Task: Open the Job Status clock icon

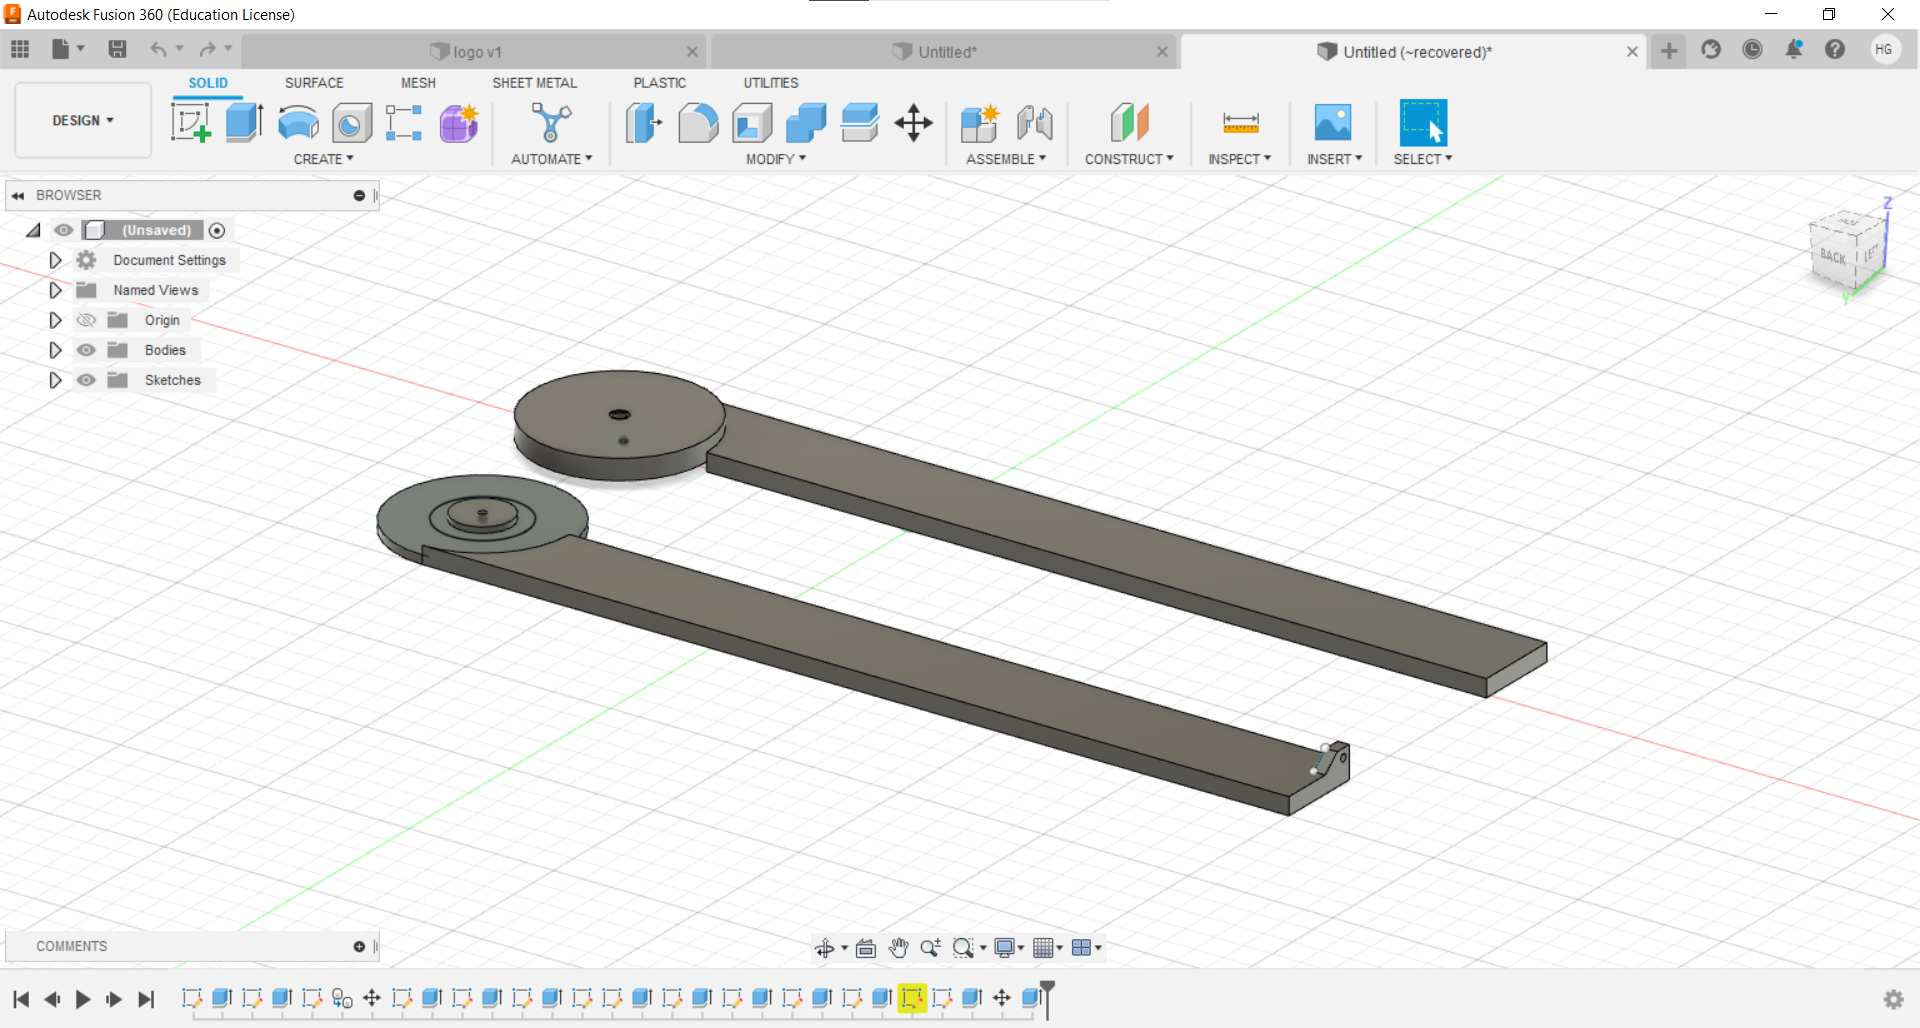Action: (1752, 49)
